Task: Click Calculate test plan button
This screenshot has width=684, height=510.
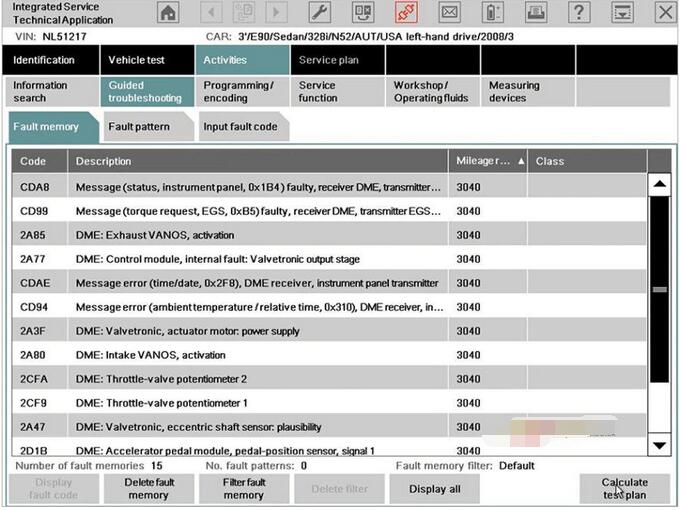Action: click(x=625, y=489)
